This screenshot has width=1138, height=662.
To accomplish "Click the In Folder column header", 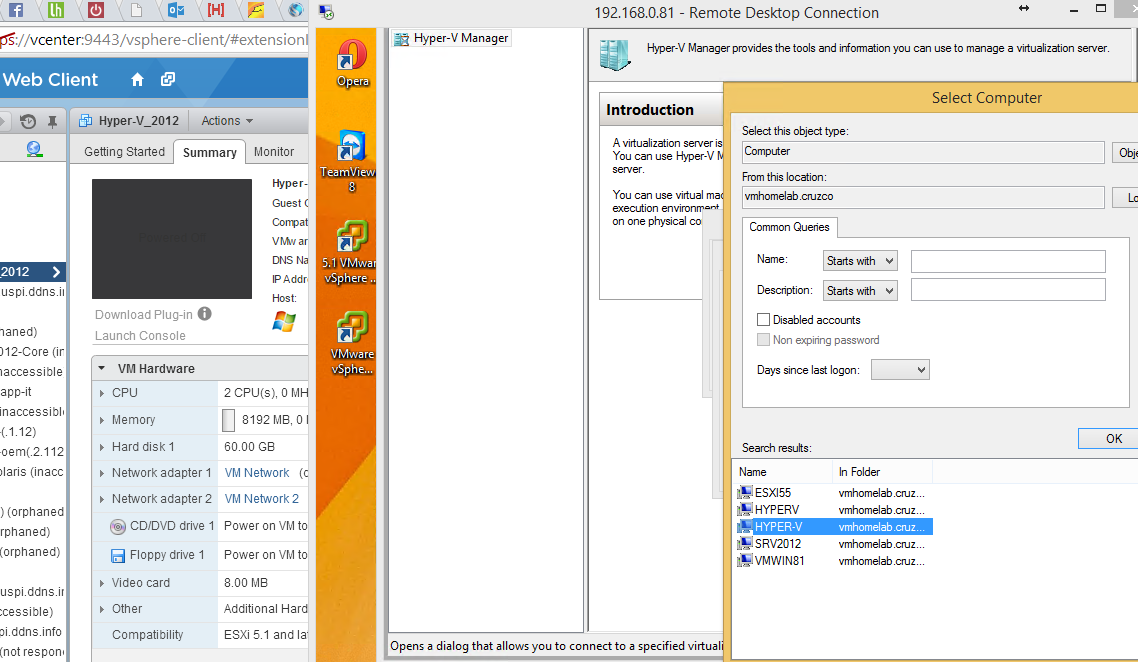I will [882, 472].
